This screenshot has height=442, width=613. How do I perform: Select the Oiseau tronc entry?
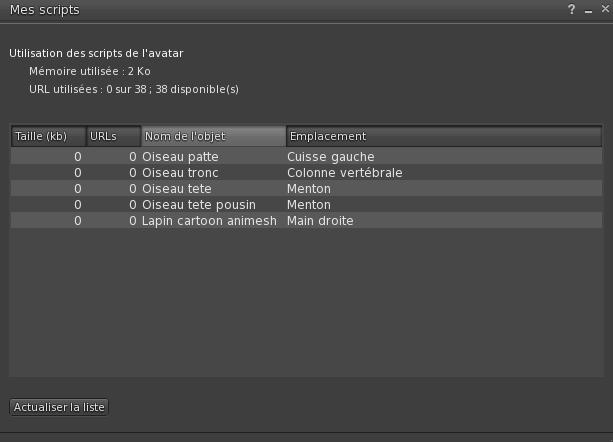click(180, 173)
